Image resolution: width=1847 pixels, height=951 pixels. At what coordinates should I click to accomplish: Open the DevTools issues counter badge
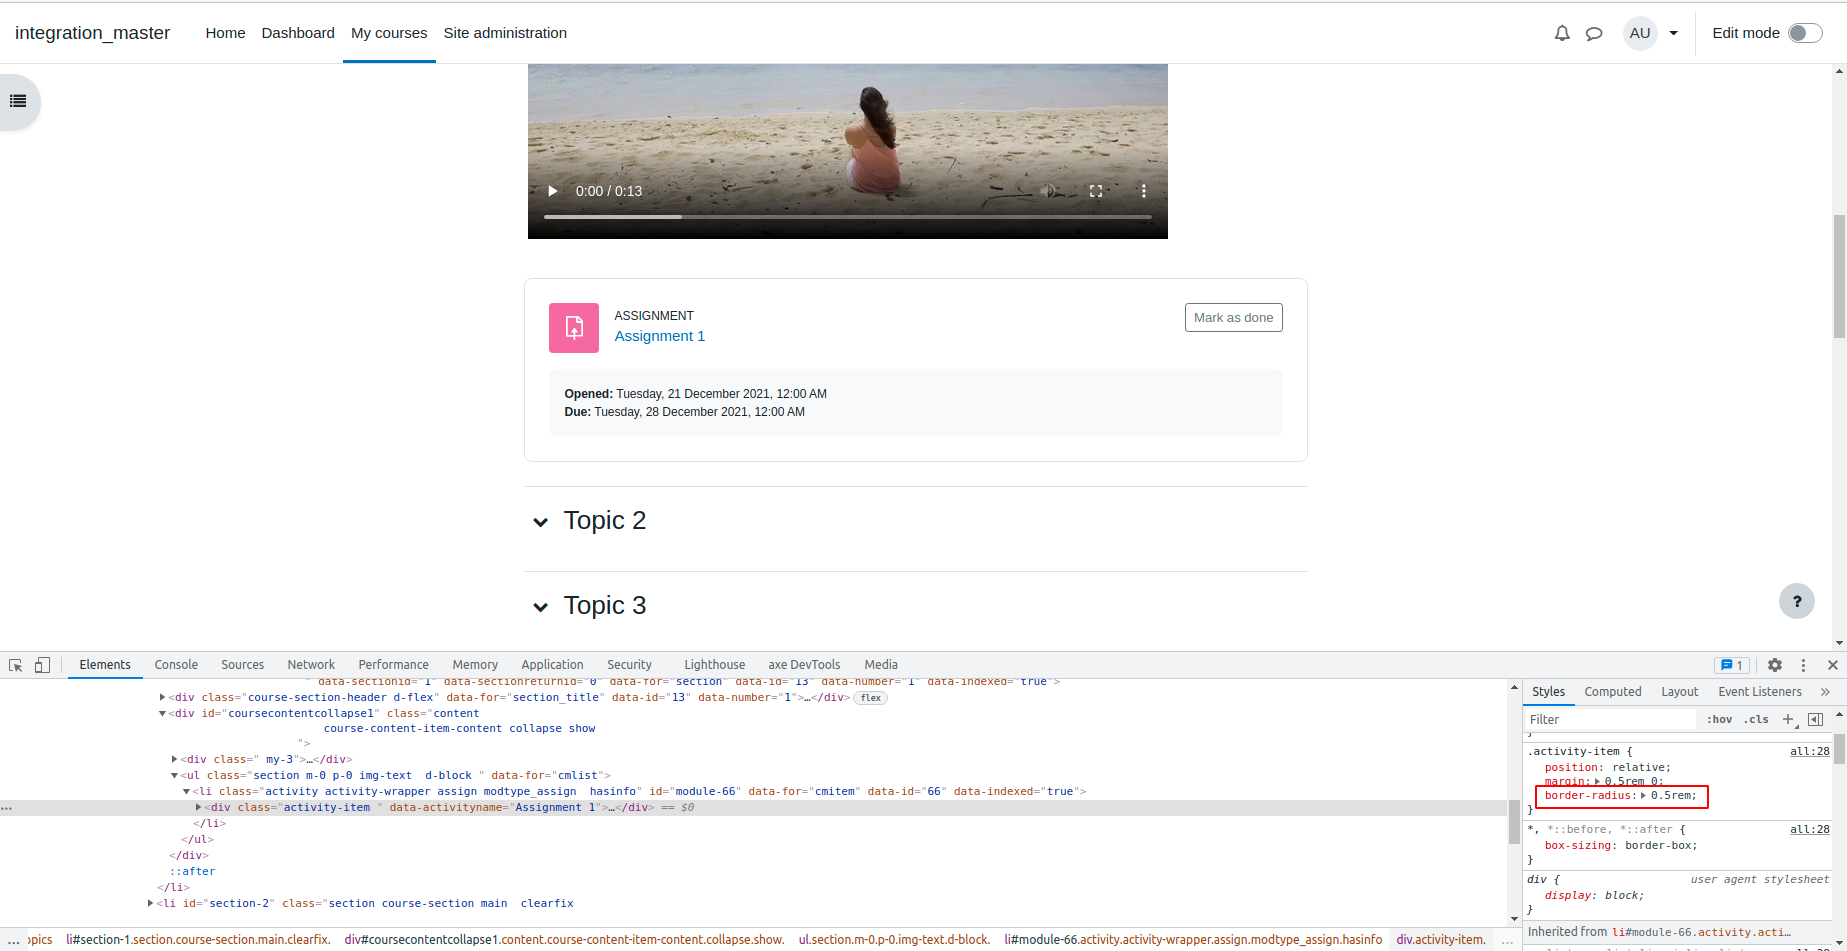[x=1732, y=665]
